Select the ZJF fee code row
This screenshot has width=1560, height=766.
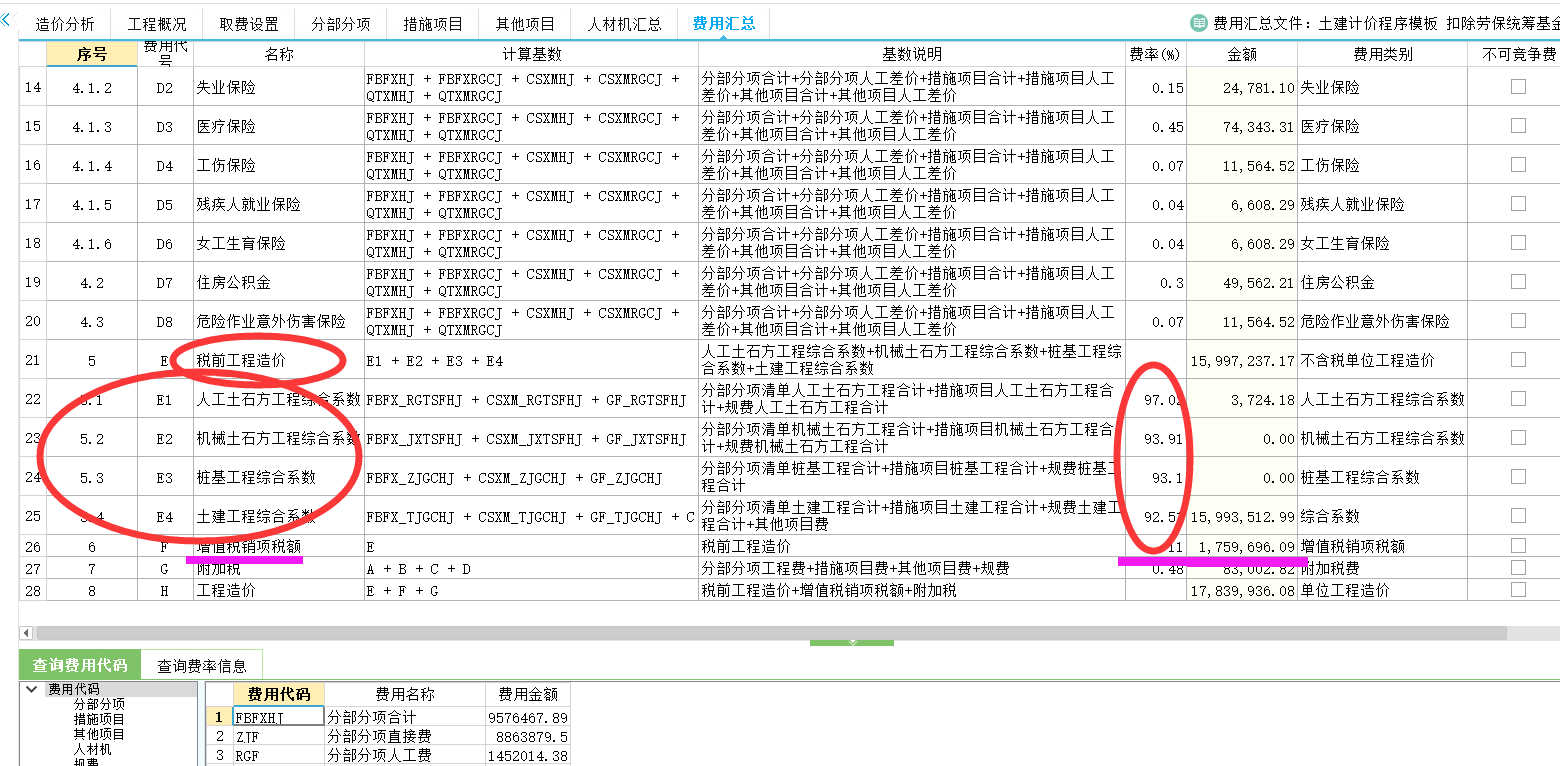tap(278, 736)
